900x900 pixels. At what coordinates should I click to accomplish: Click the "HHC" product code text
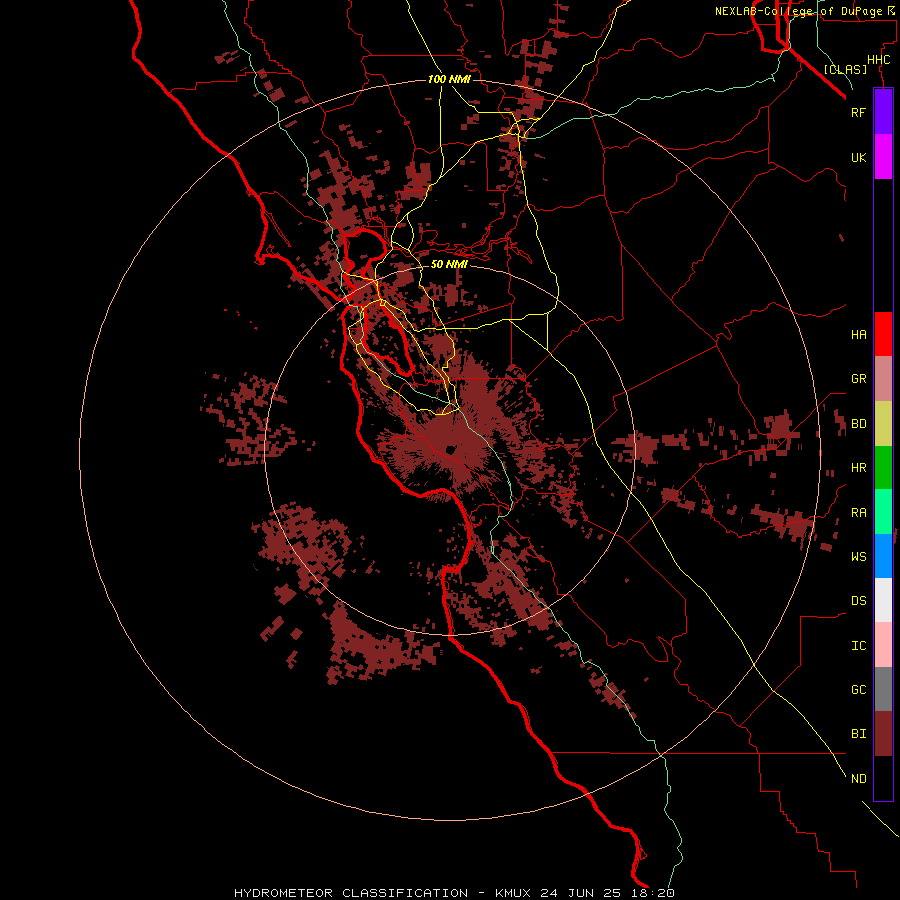pyautogui.click(x=879, y=60)
